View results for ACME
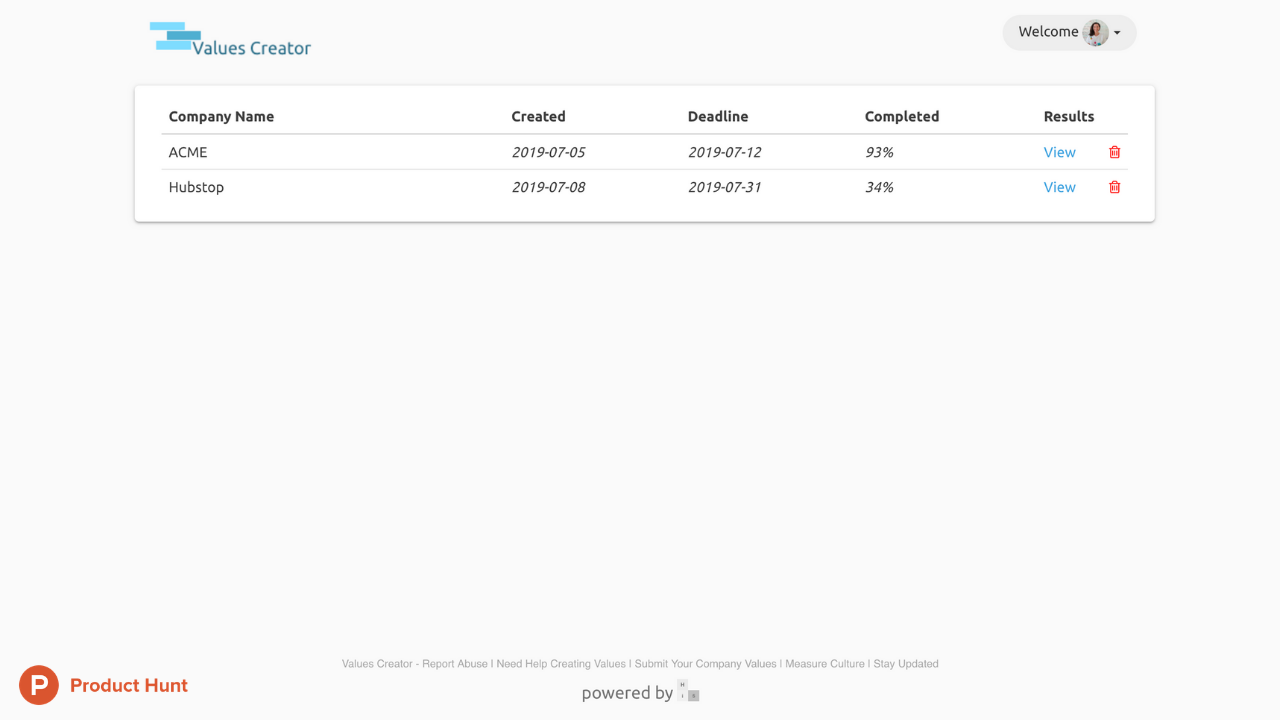The image size is (1280, 720). [1059, 152]
